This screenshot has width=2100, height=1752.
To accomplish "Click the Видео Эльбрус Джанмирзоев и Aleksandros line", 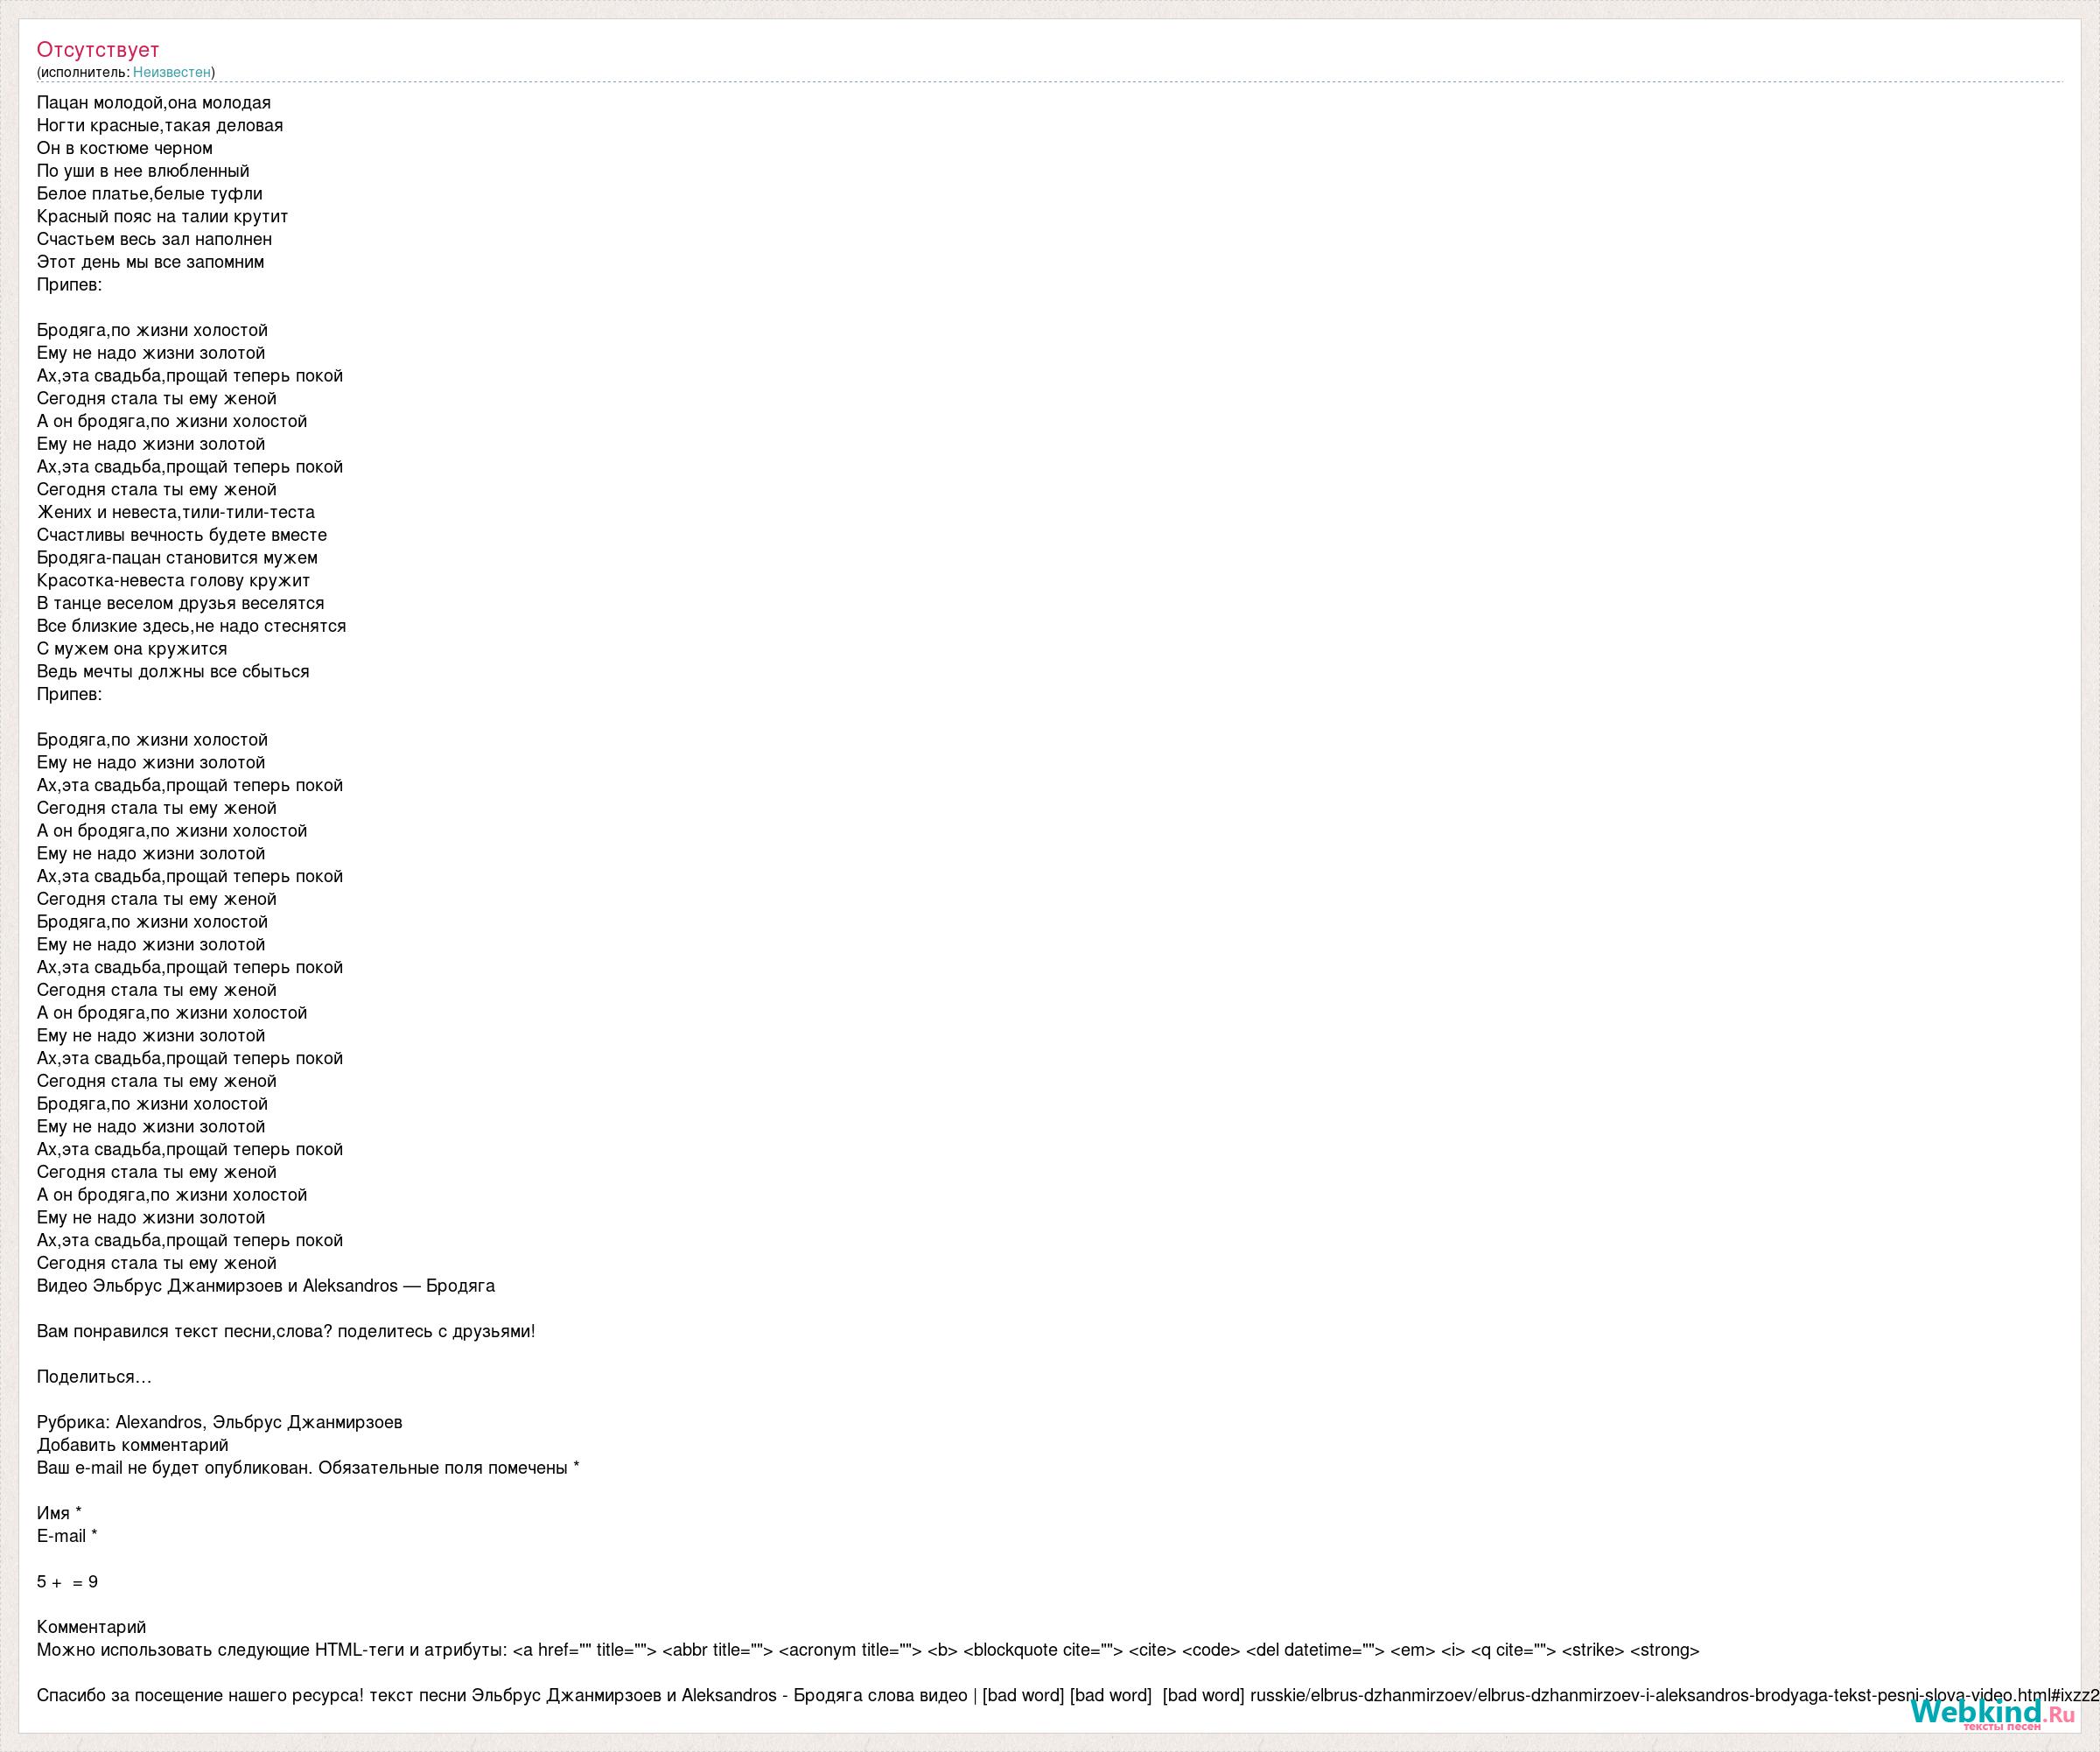I will tap(265, 1286).
